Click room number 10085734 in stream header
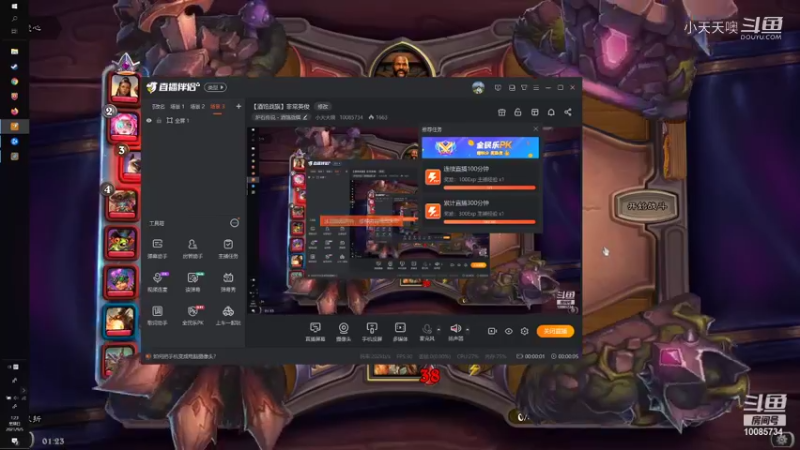Image resolution: width=800 pixels, height=450 pixels. click(x=351, y=117)
